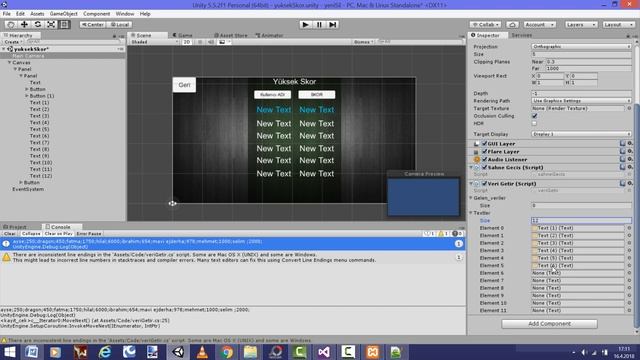Select the Rotate tool in the toolbar
This screenshot has height=360, width=640.
38,24
